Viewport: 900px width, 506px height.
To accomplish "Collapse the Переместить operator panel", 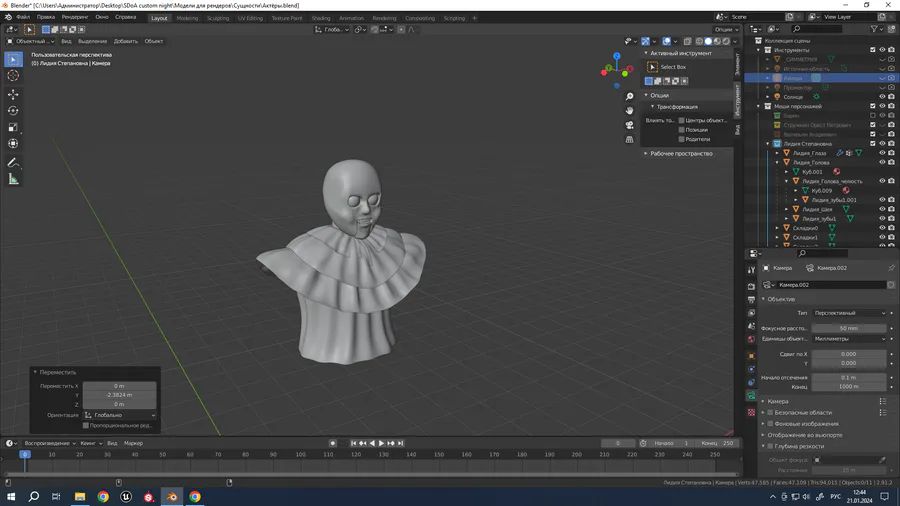I will 36,372.
